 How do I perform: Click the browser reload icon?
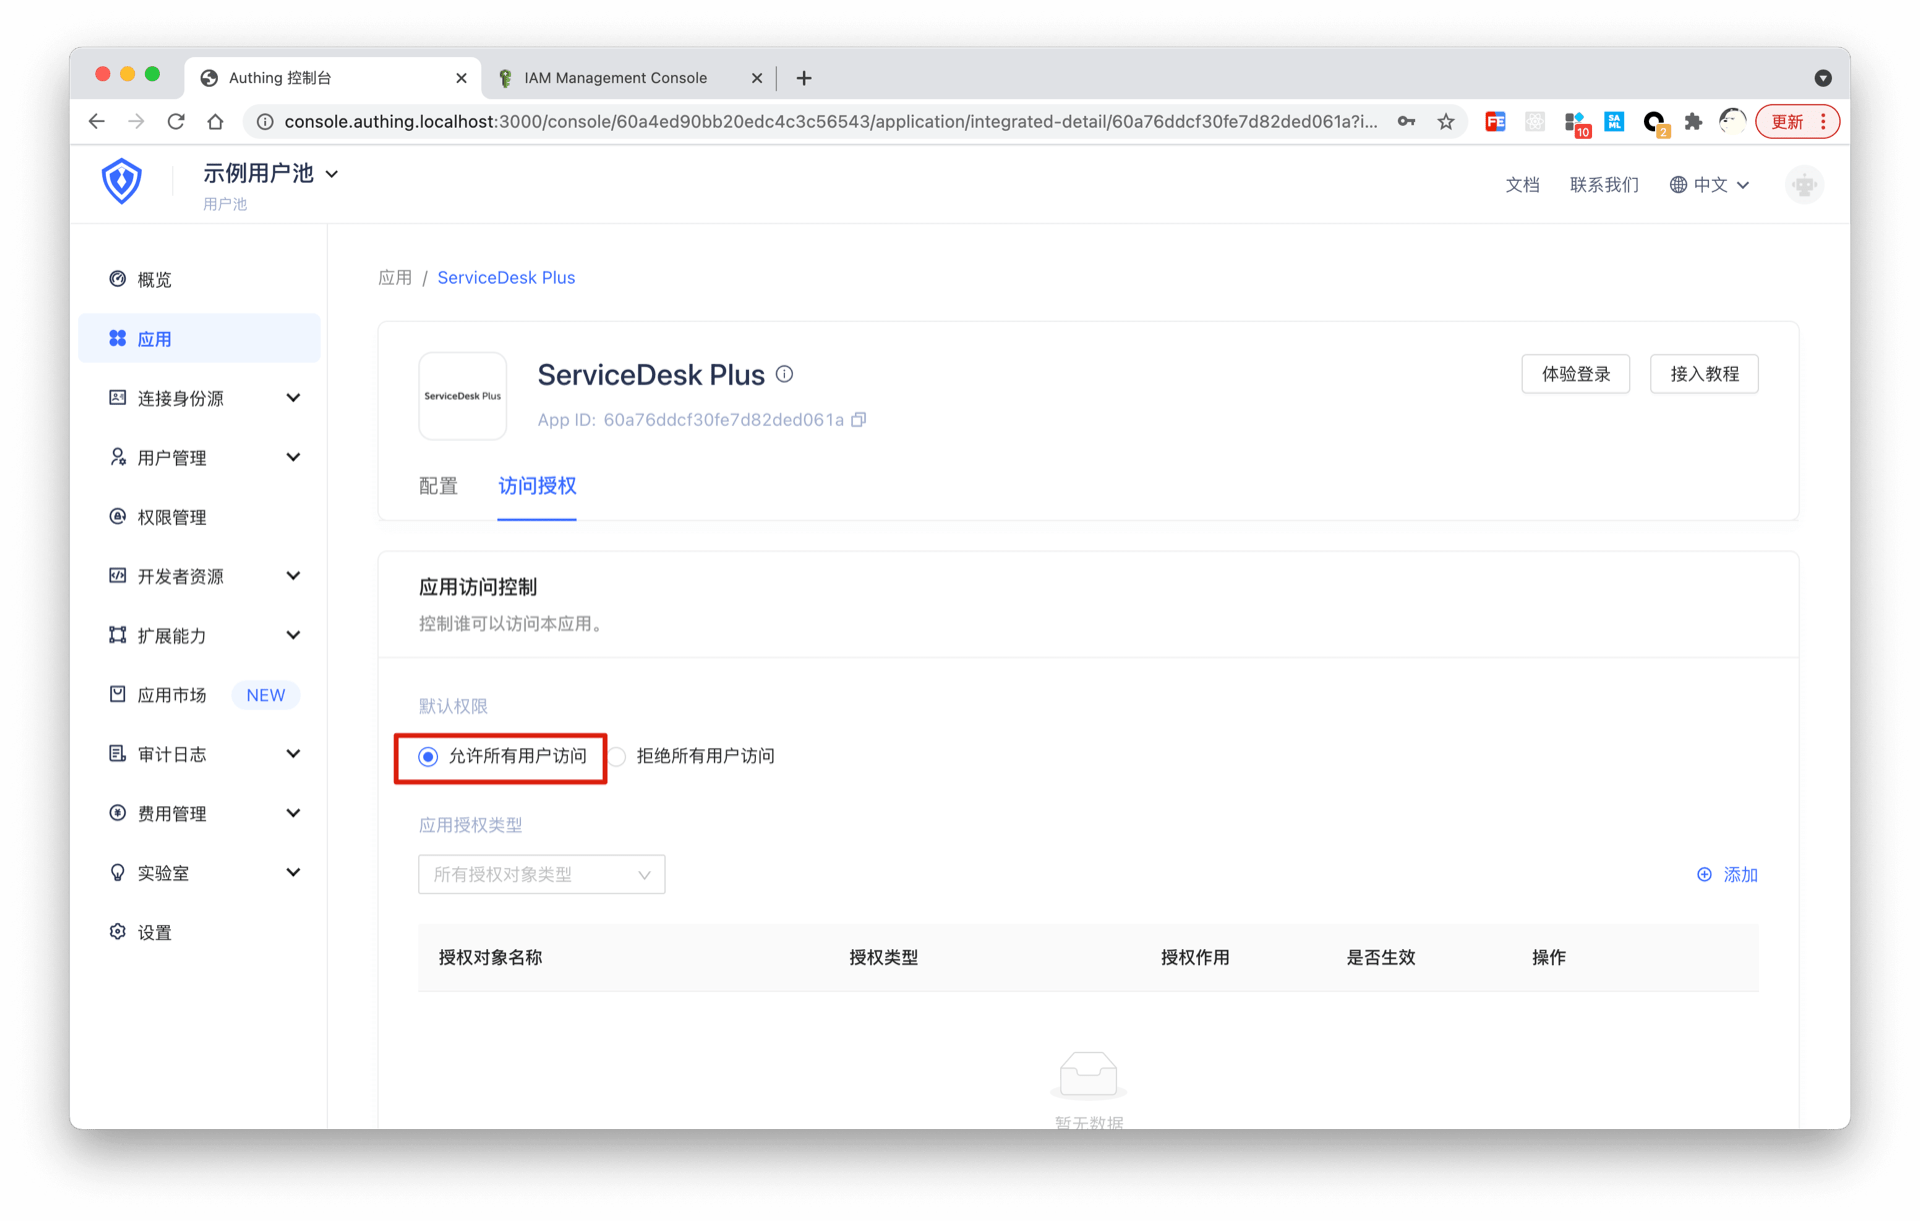click(176, 122)
